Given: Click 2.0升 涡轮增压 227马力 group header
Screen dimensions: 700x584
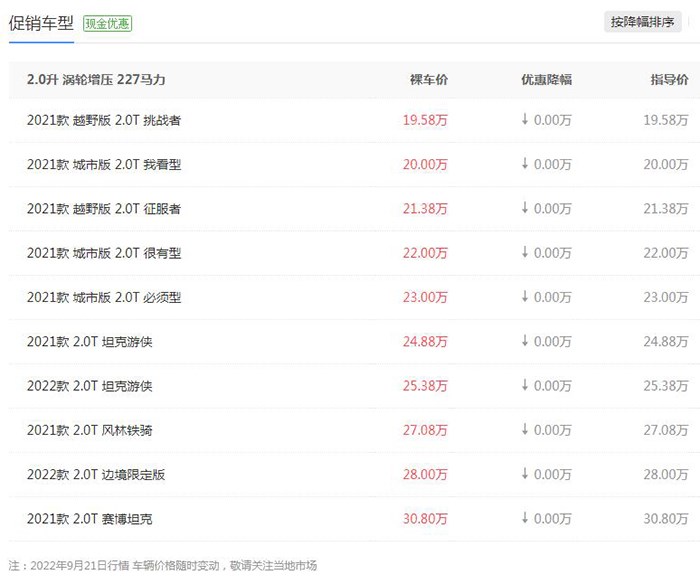Looking at the screenshot, I should [96, 80].
